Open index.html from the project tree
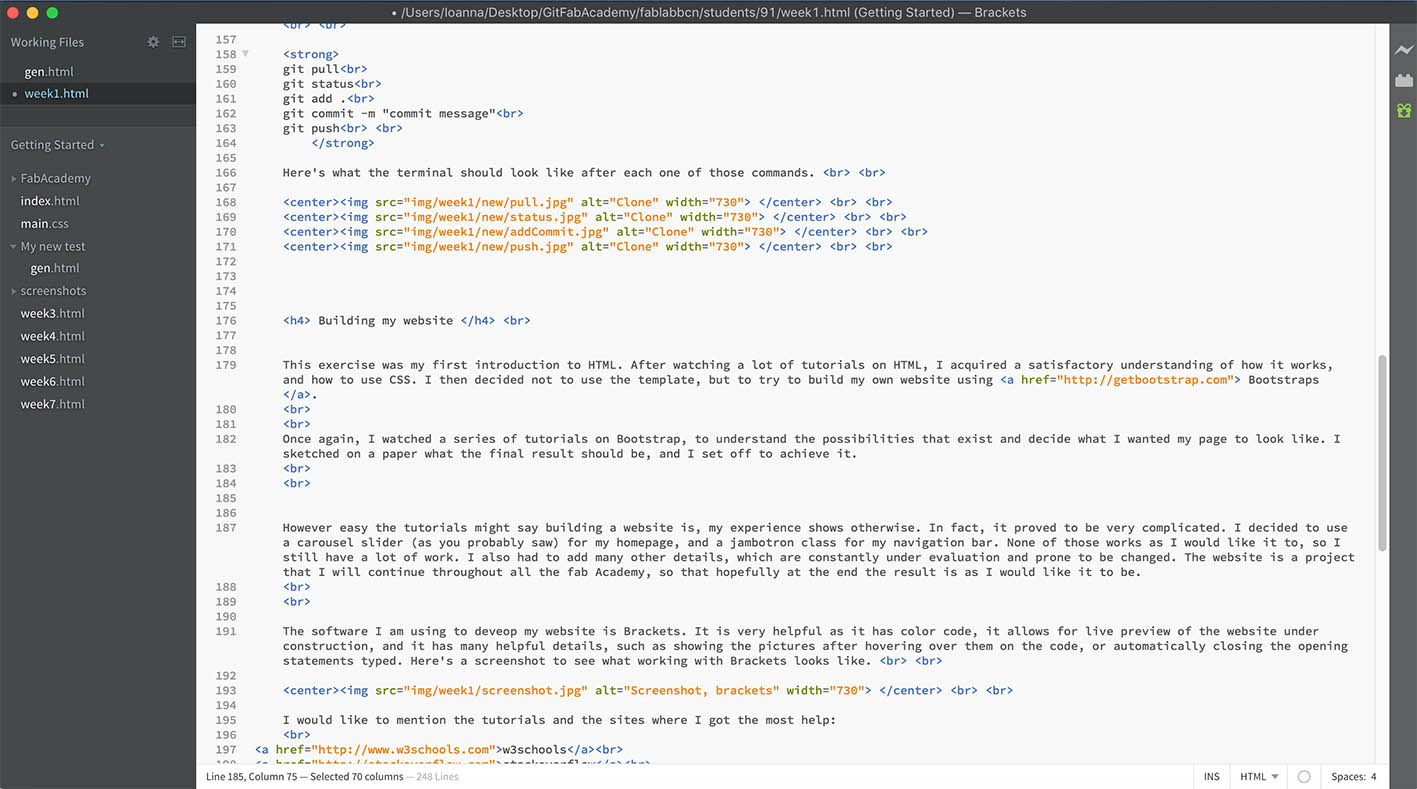The image size is (1417, 789). tap(50, 201)
